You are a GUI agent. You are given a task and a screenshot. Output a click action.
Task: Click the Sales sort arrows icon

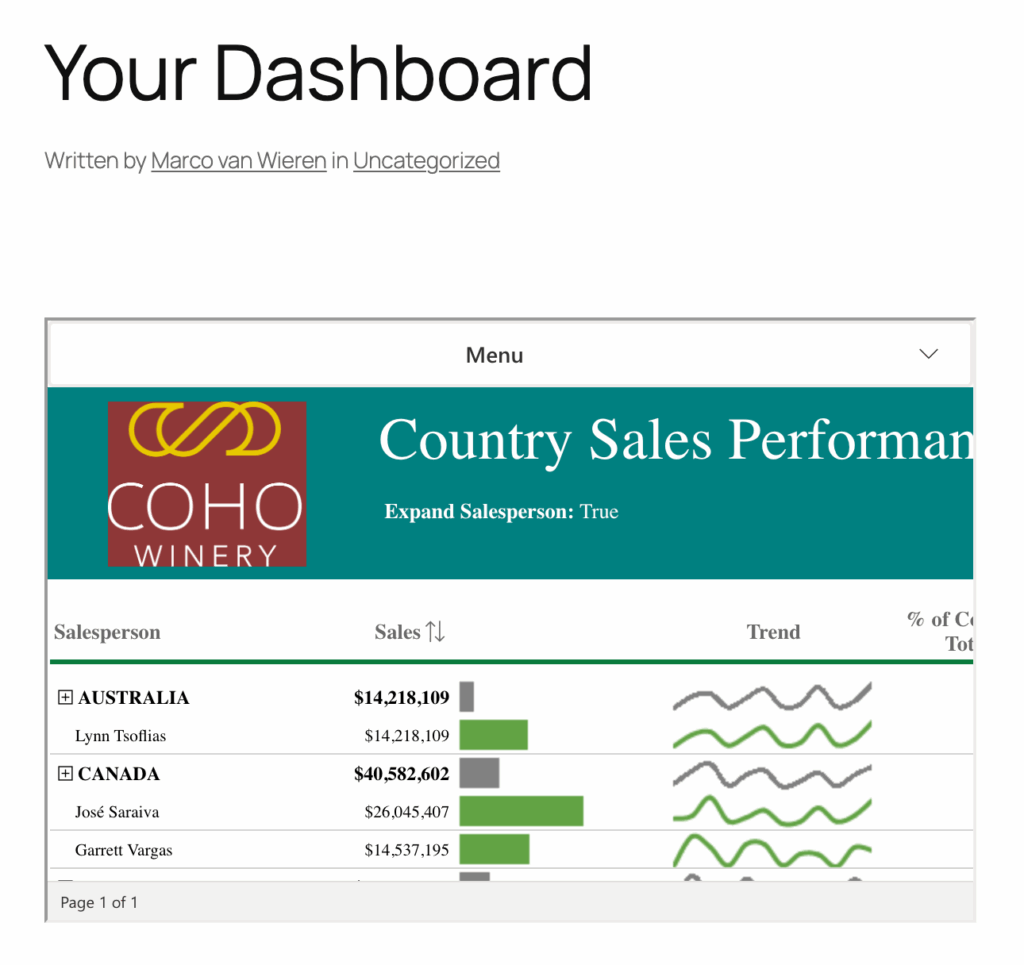(x=435, y=632)
